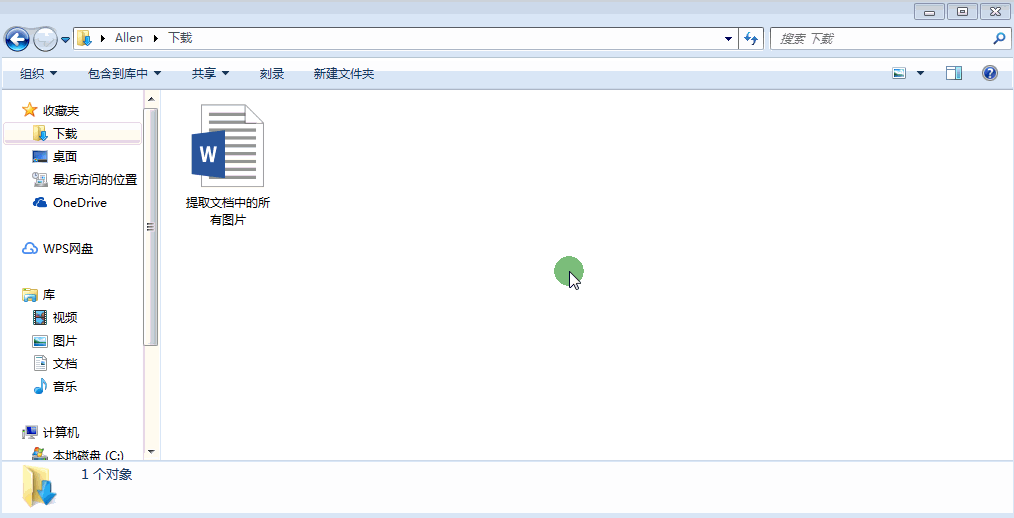This screenshot has height=518, width=1014.
Task: Click the 刻录 toolbar button
Action: pos(272,74)
